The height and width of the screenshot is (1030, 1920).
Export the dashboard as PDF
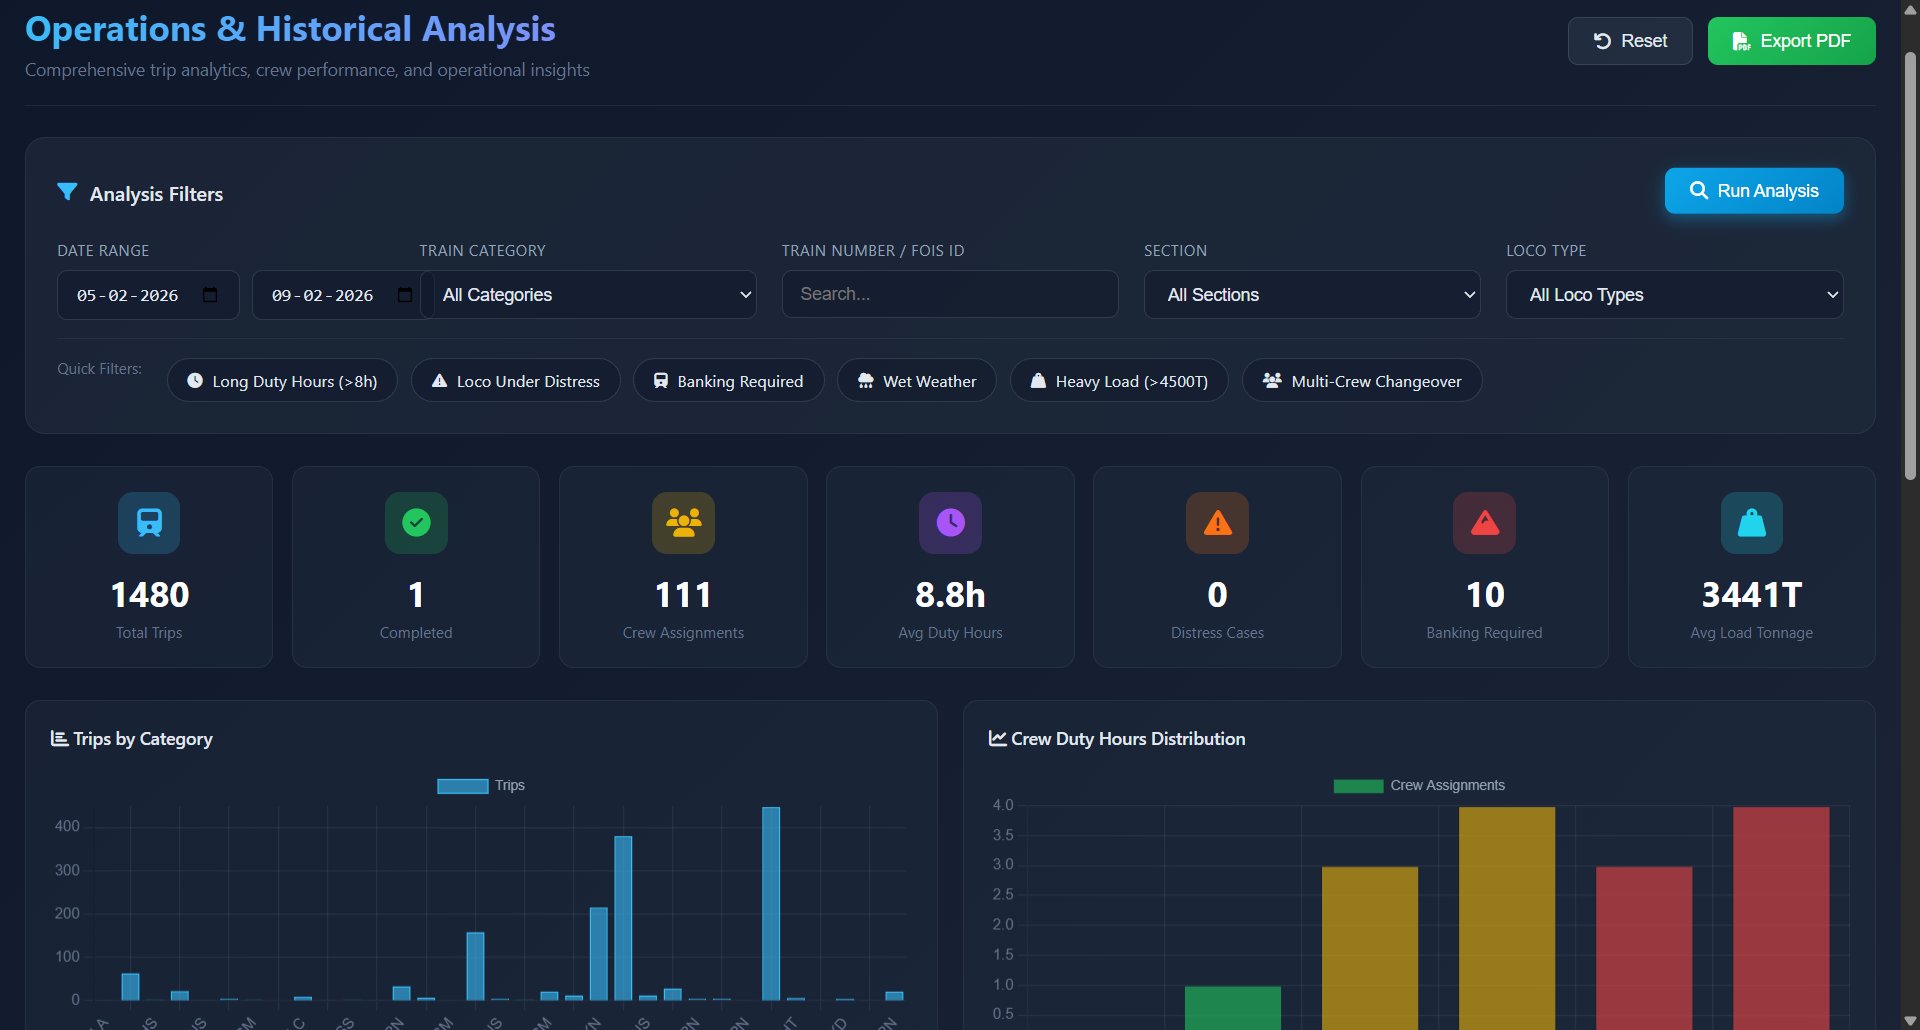(x=1791, y=41)
